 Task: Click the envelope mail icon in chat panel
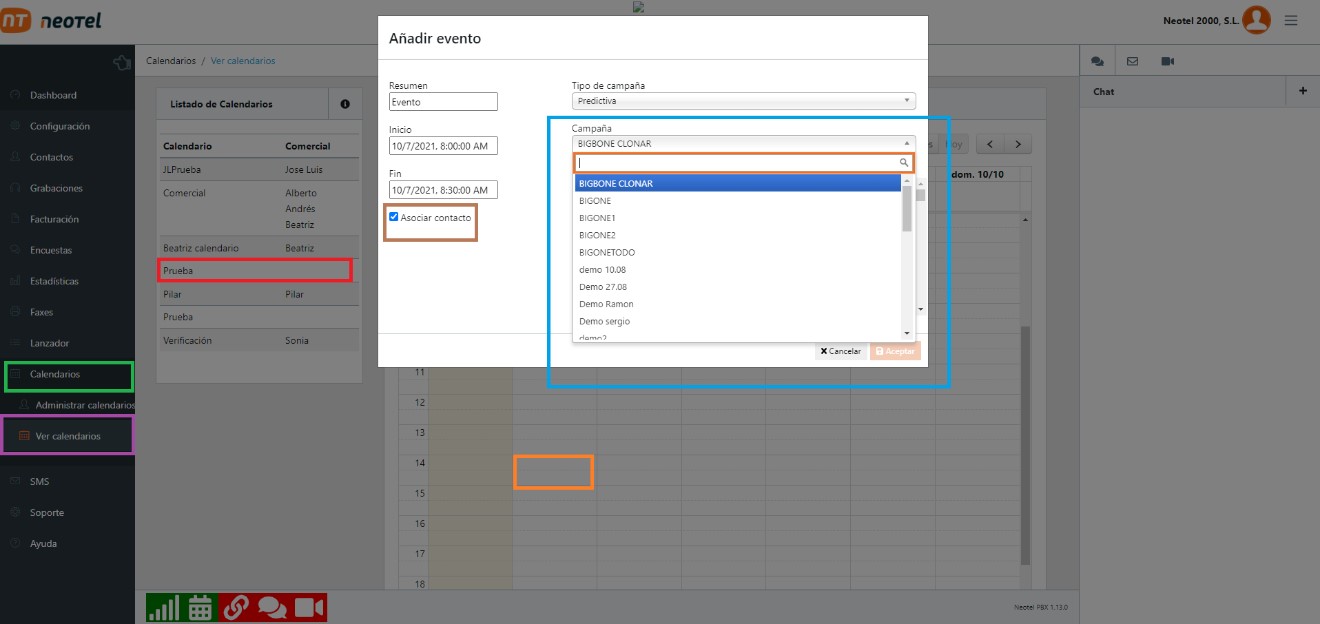[1132, 61]
